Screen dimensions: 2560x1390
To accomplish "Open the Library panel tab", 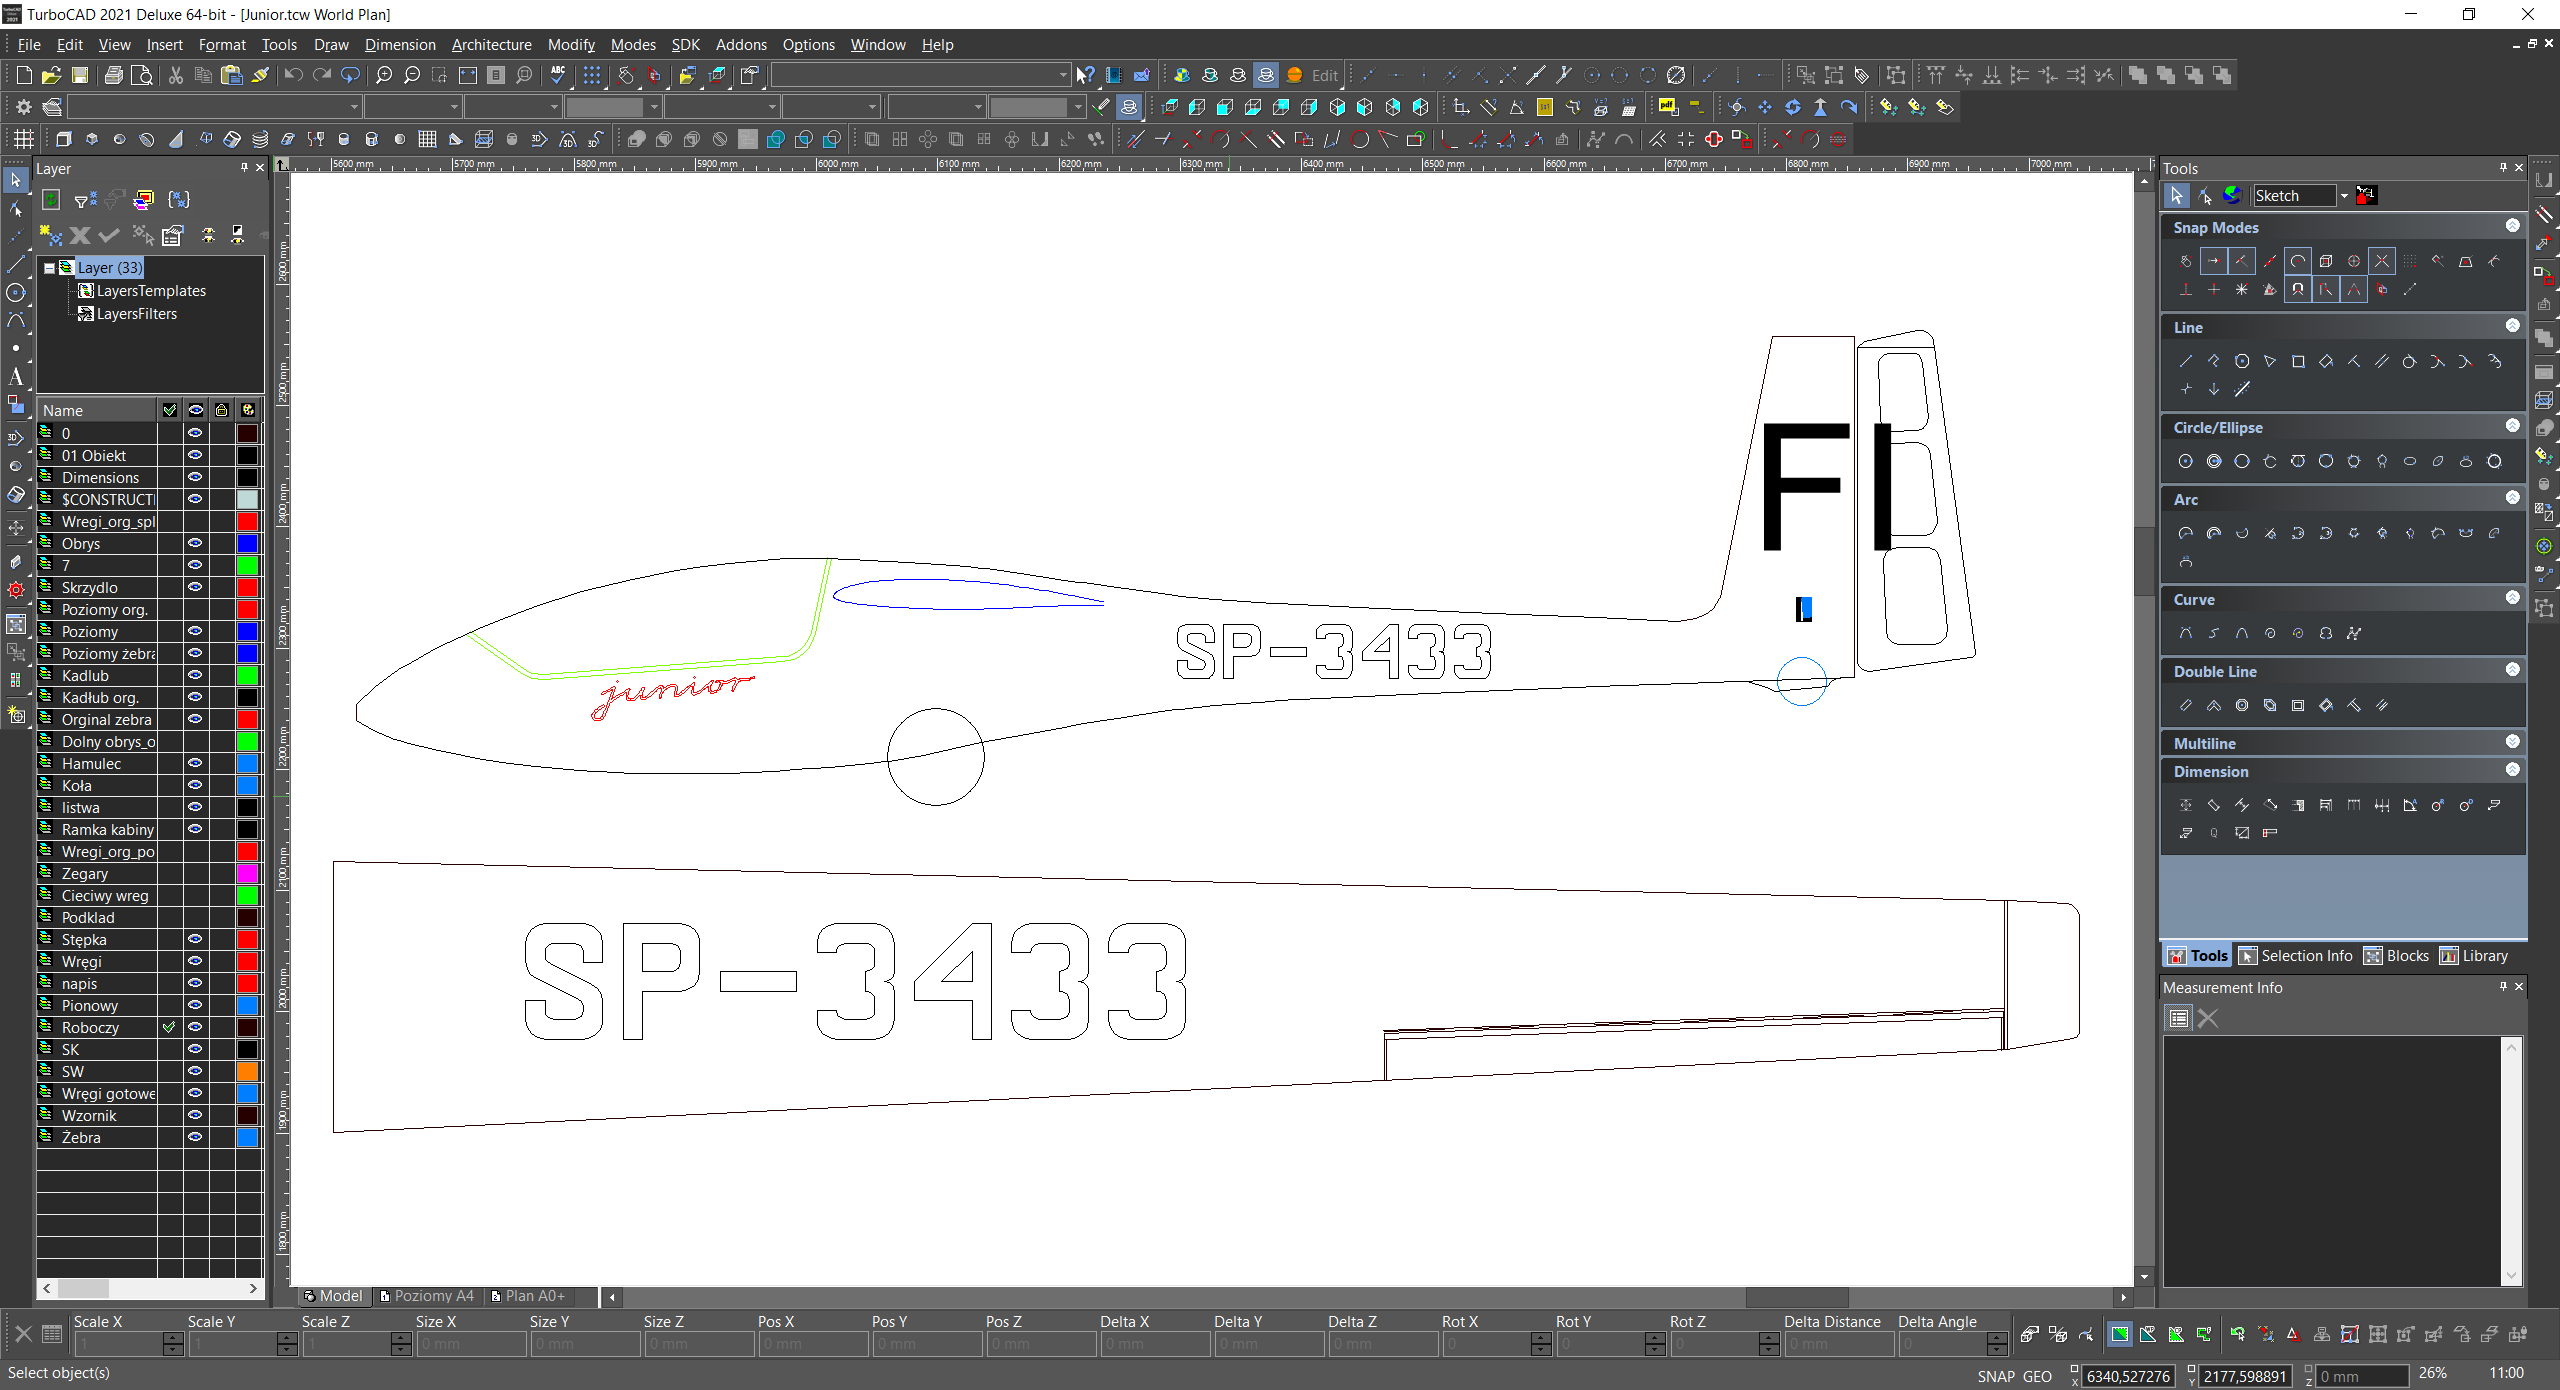I will click(2473, 956).
